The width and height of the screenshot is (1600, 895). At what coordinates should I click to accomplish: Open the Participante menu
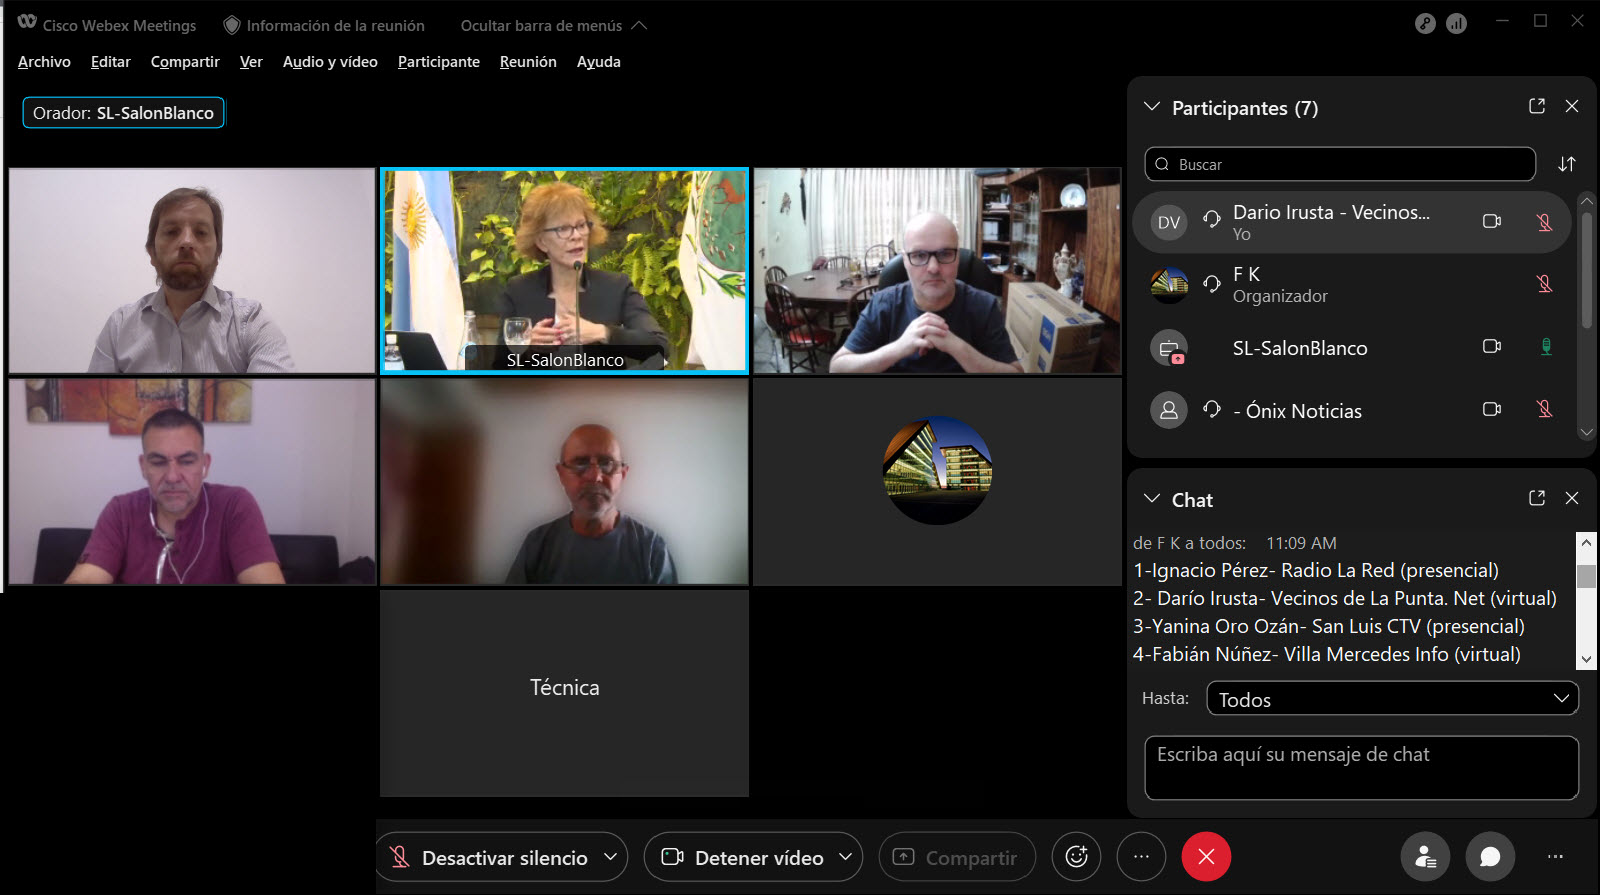[438, 62]
